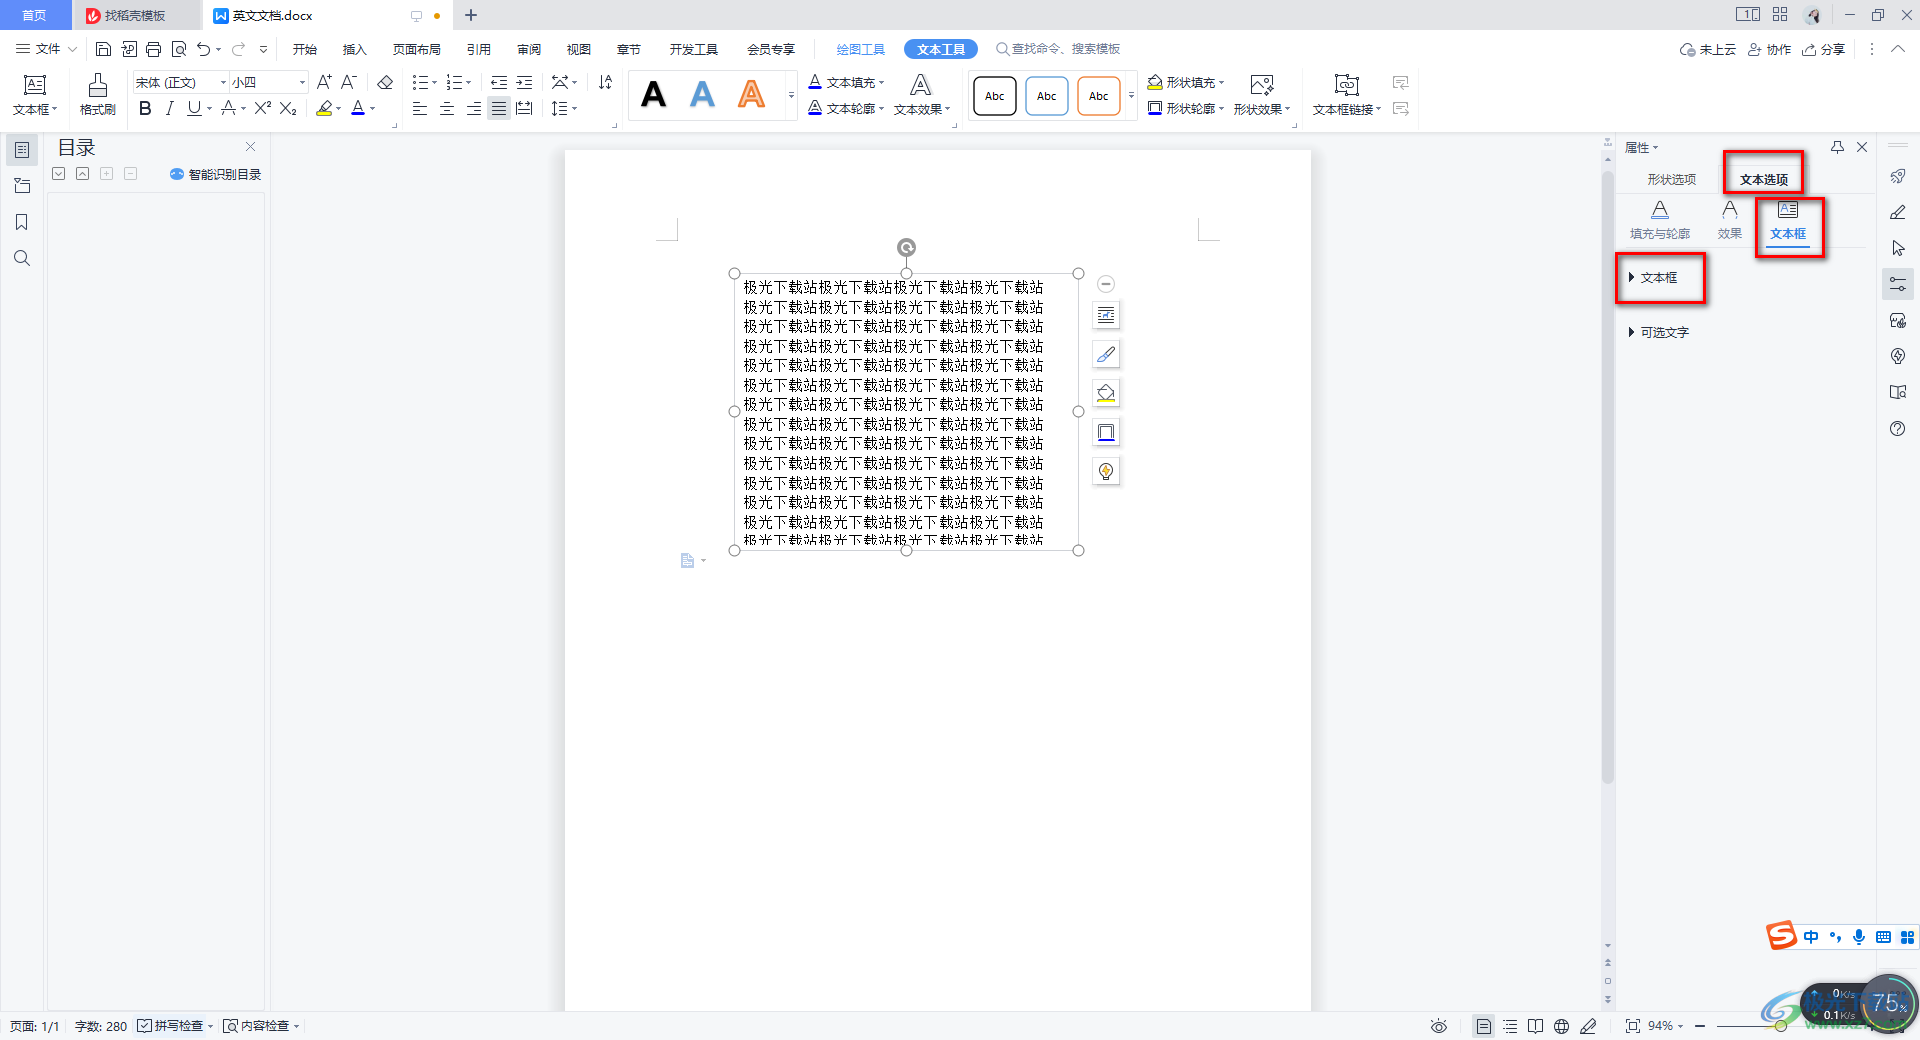This screenshot has height=1040, width=1920.
Task: Click the clear formatting eraser icon
Action: point(385,82)
